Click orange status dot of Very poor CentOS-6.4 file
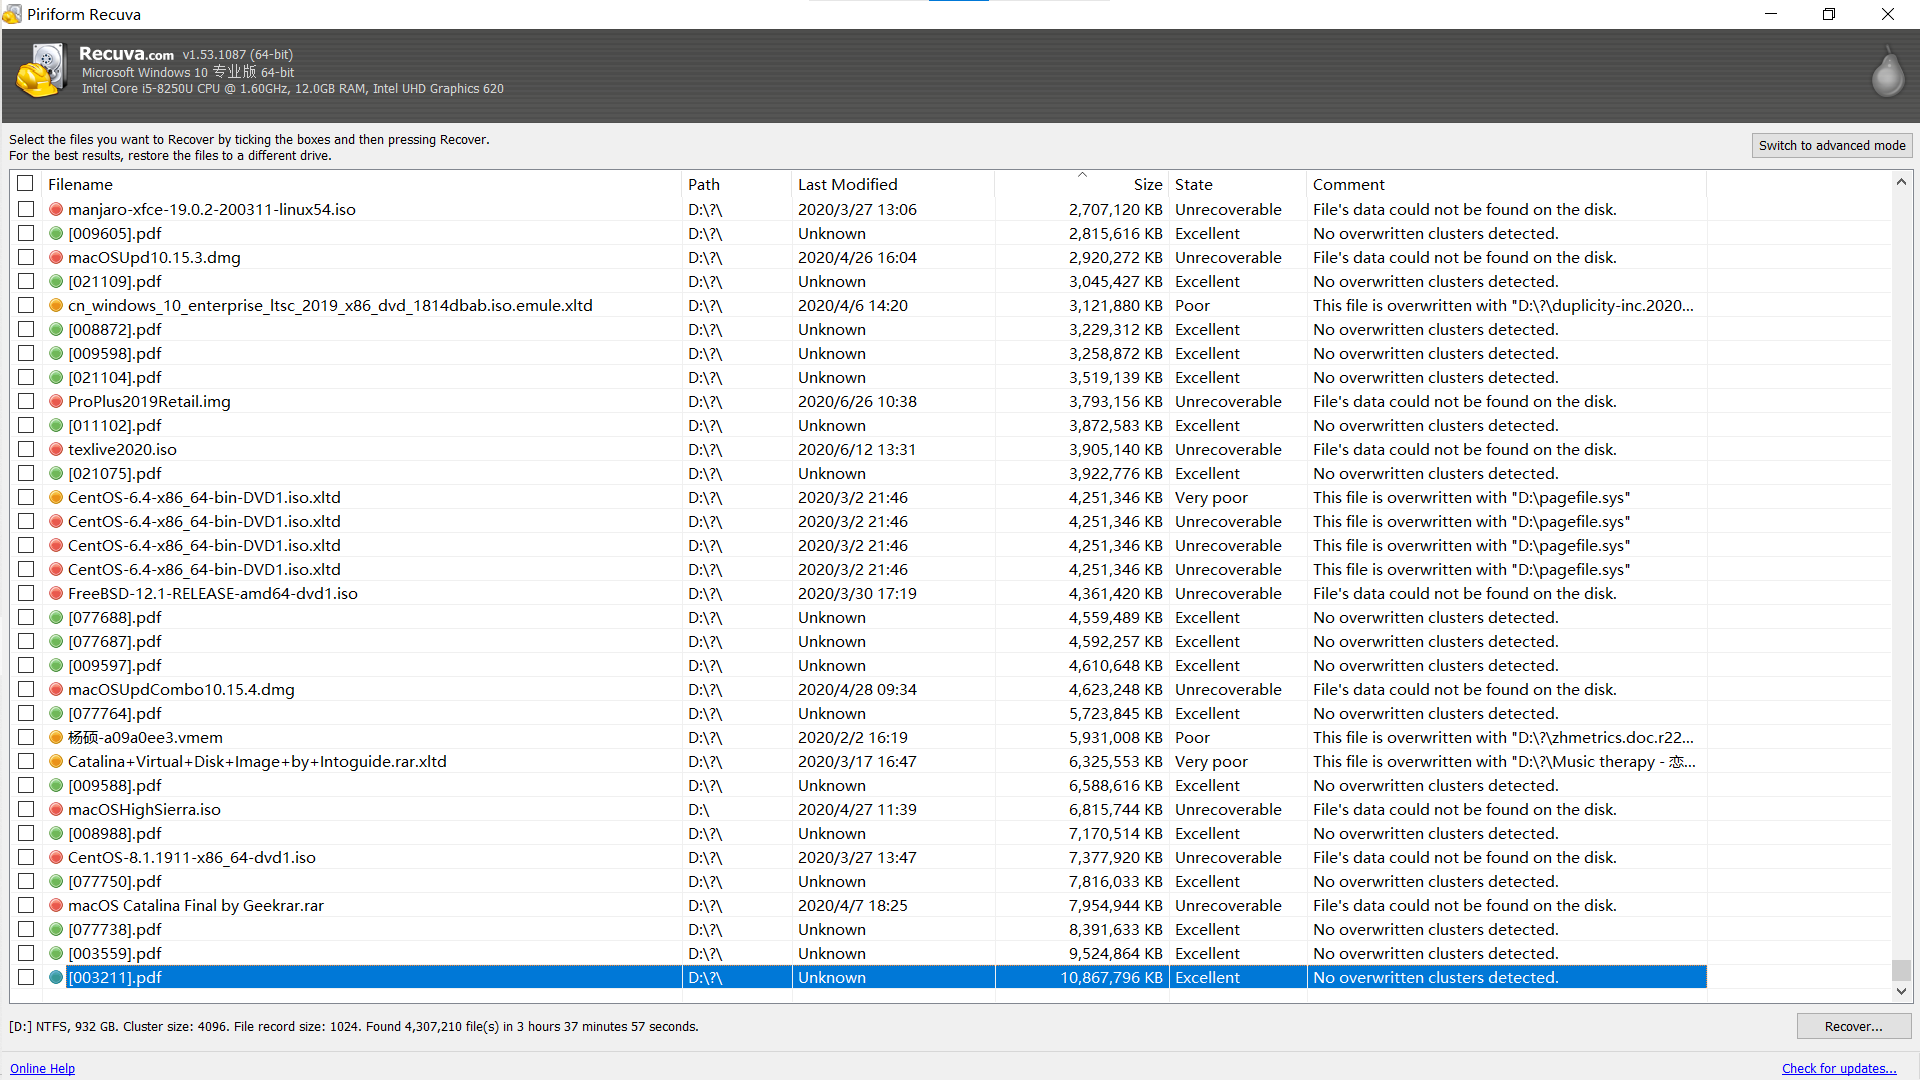This screenshot has width=1920, height=1080. point(56,497)
